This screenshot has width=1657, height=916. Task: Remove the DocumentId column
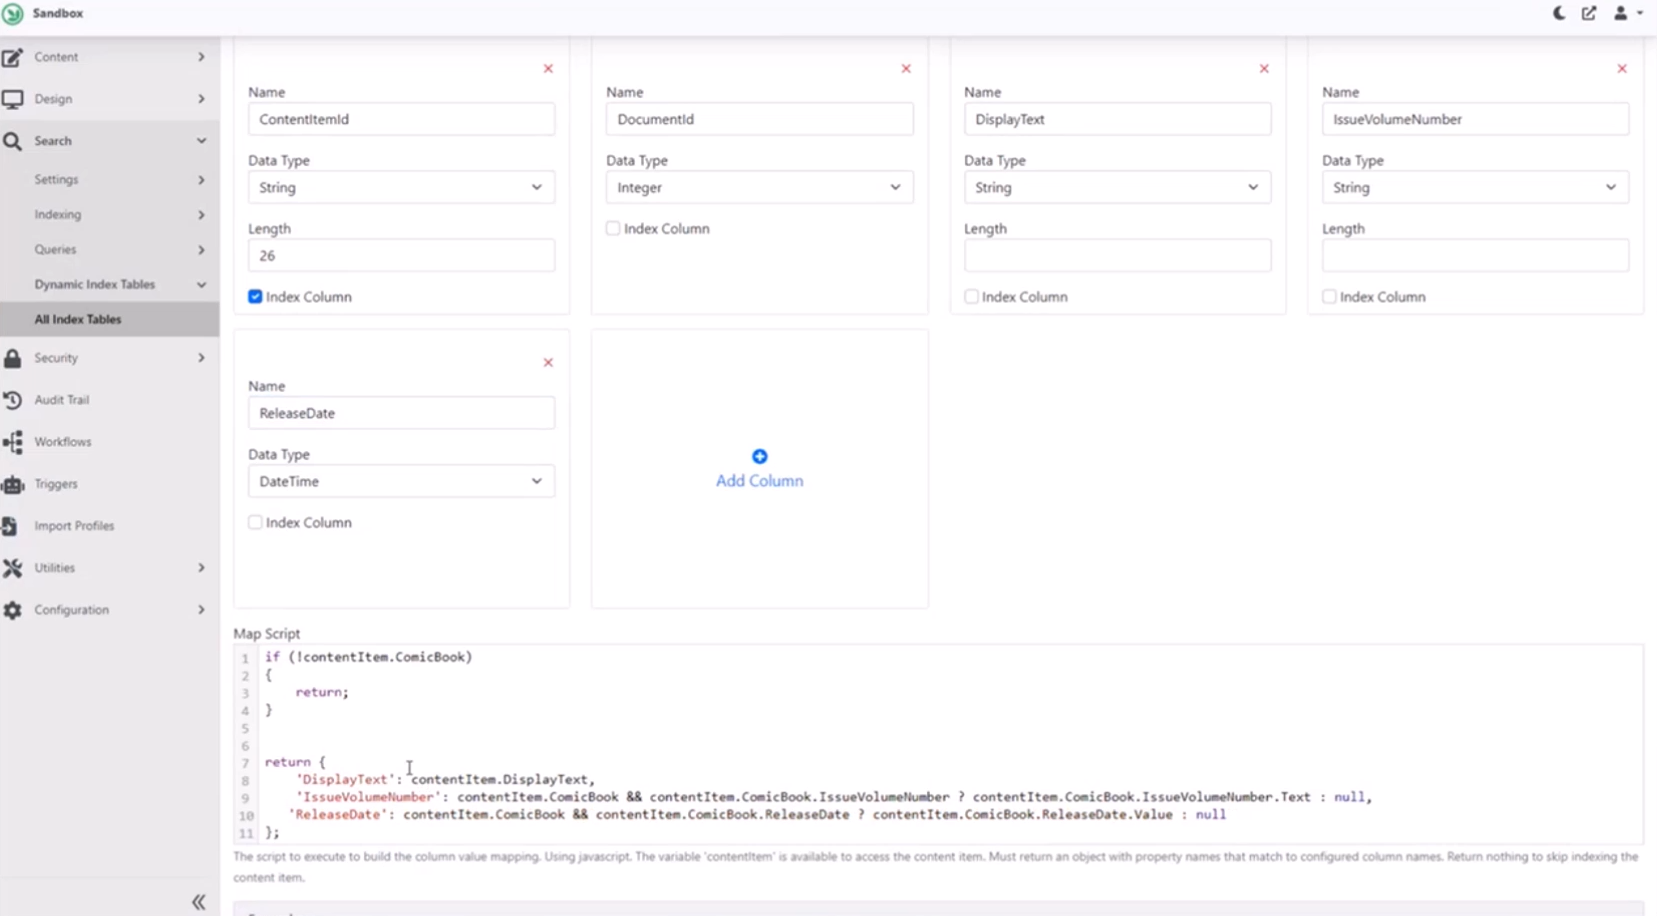906,69
